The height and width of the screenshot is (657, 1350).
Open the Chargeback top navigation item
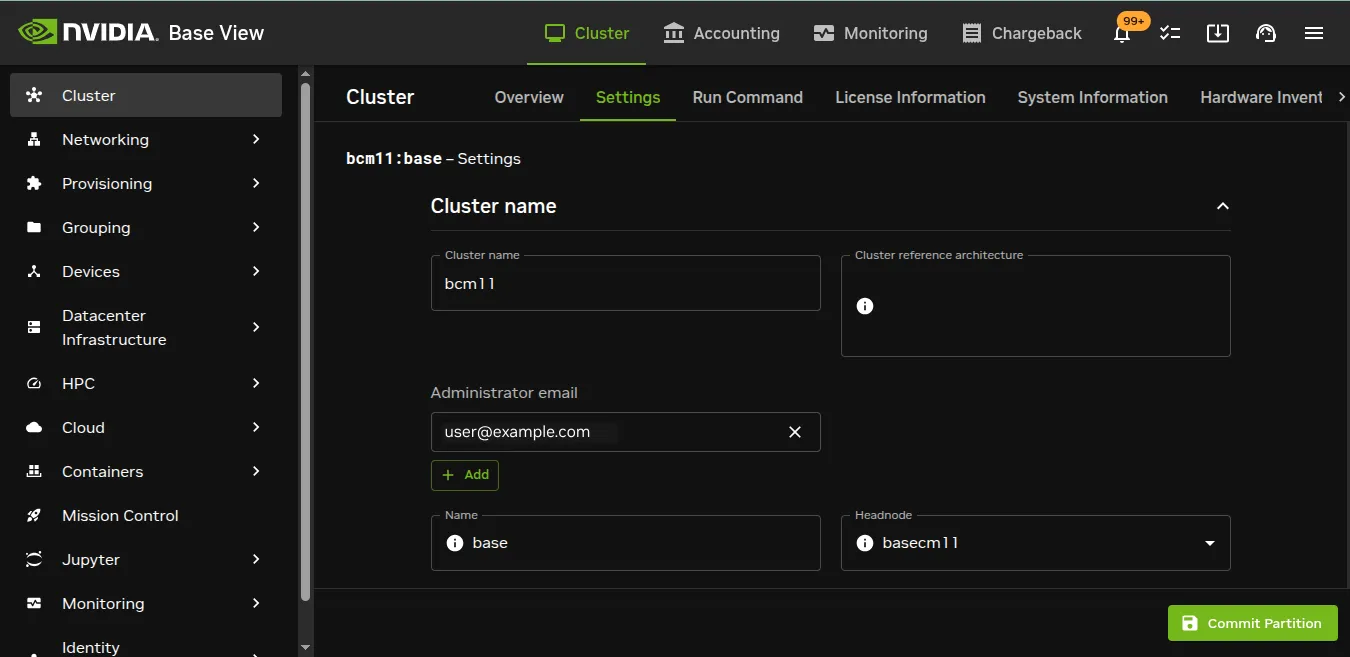tap(1021, 33)
